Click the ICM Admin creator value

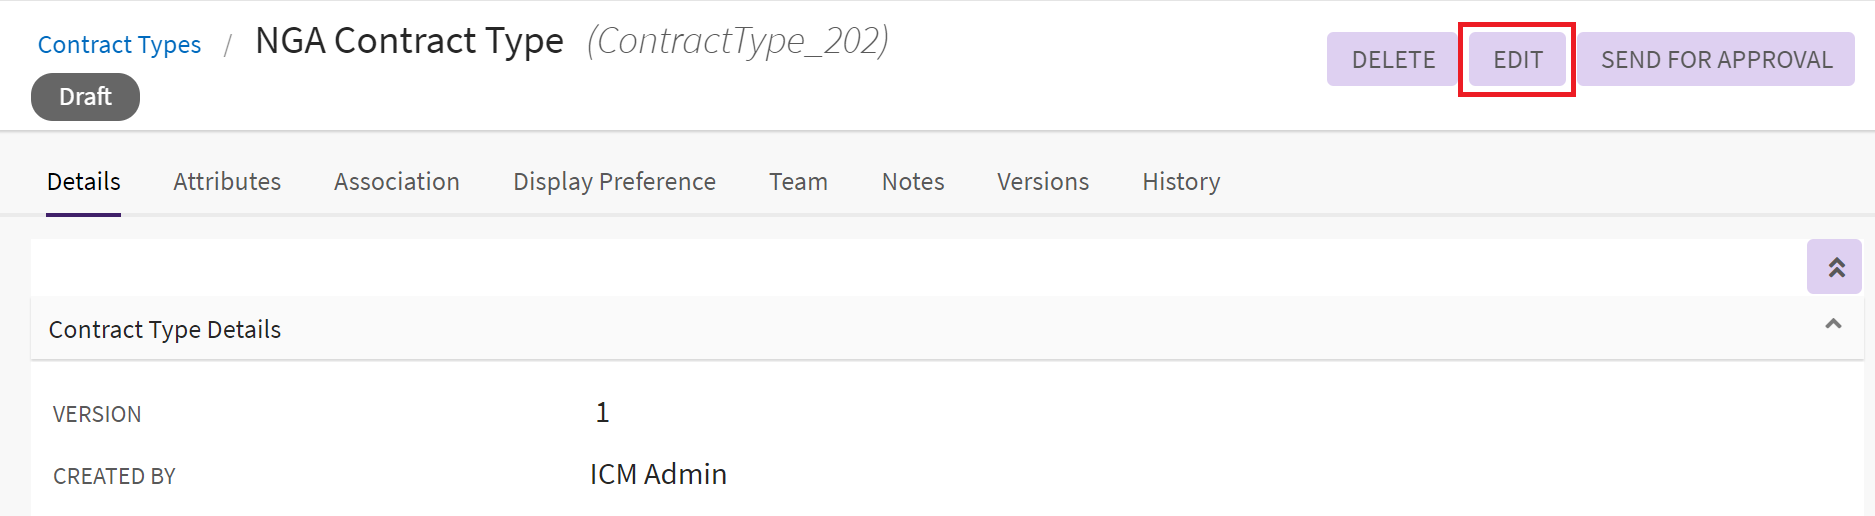click(658, 474)
